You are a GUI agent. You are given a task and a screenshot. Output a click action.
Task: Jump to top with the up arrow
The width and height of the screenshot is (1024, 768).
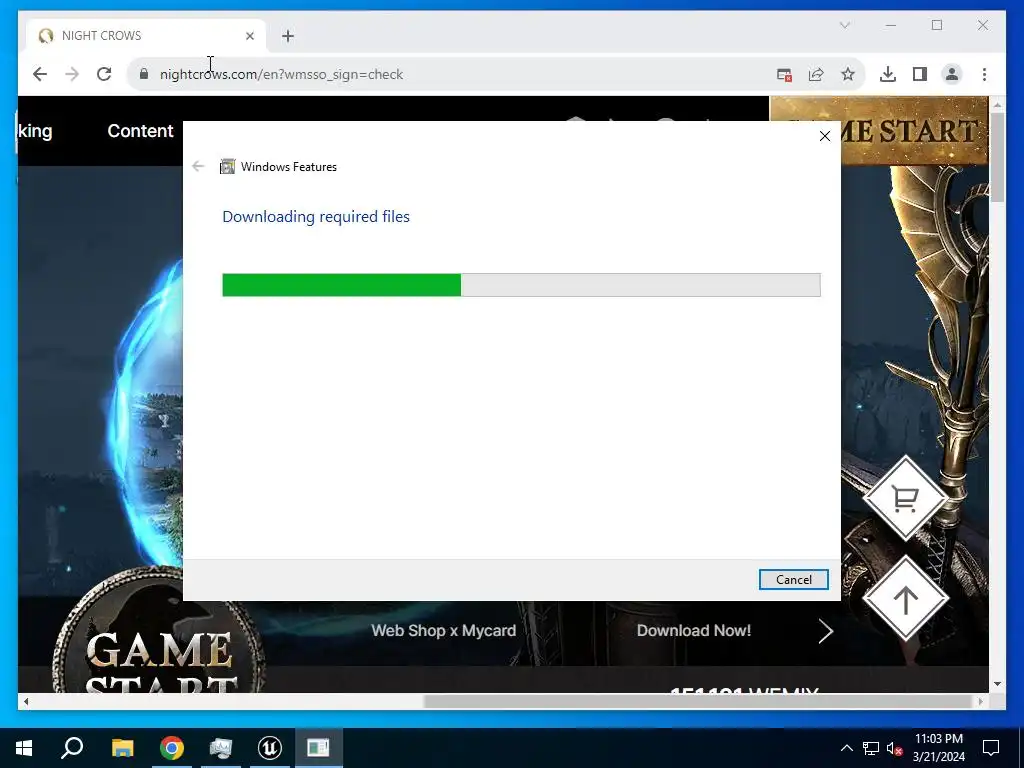pyautogui.click(x=905, y=599)
